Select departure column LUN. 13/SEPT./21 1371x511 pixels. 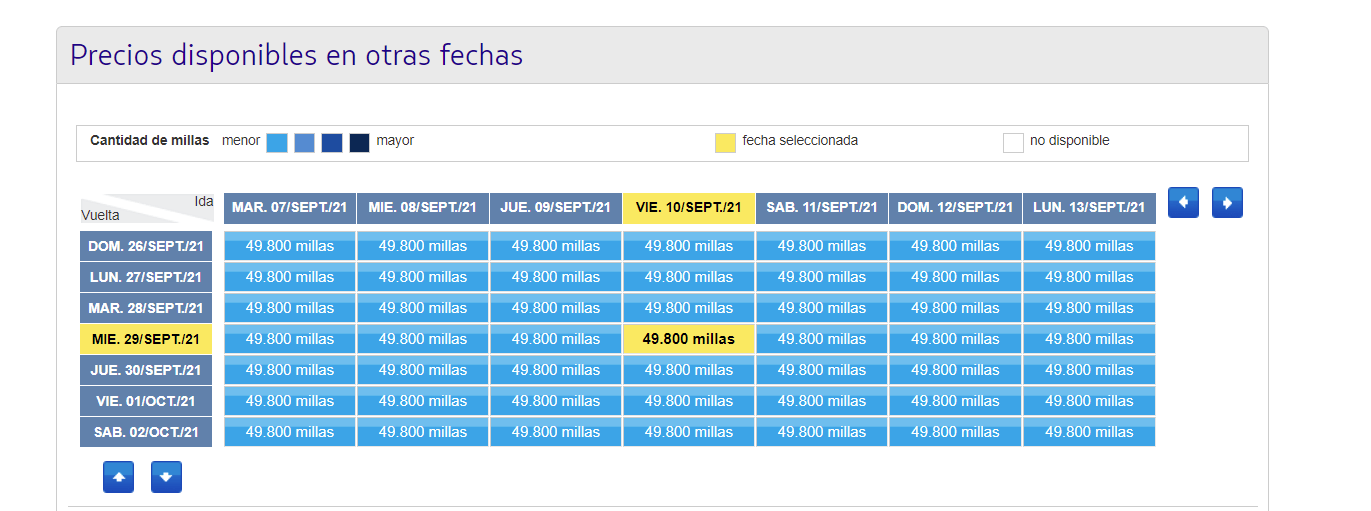(x=1089, y=208)
